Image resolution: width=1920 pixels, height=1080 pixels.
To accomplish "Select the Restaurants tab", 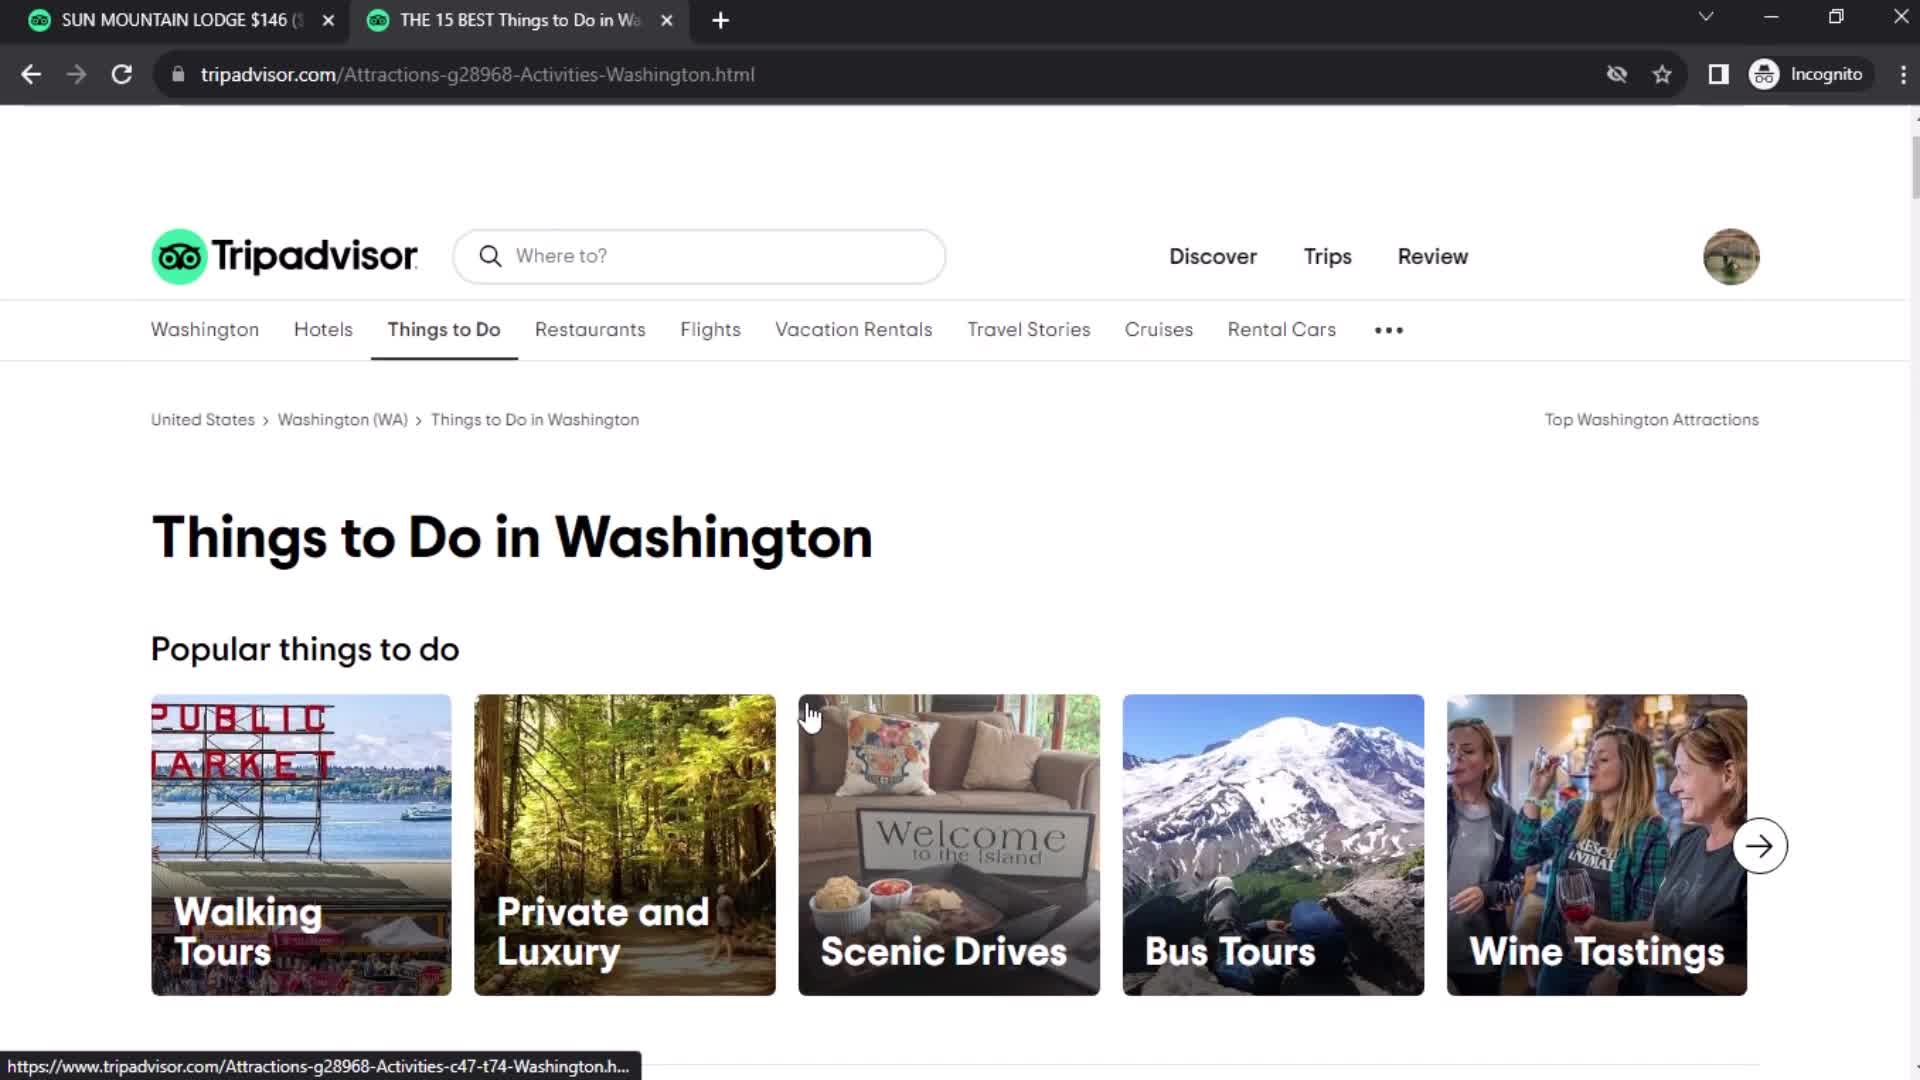I will (589, 328).
